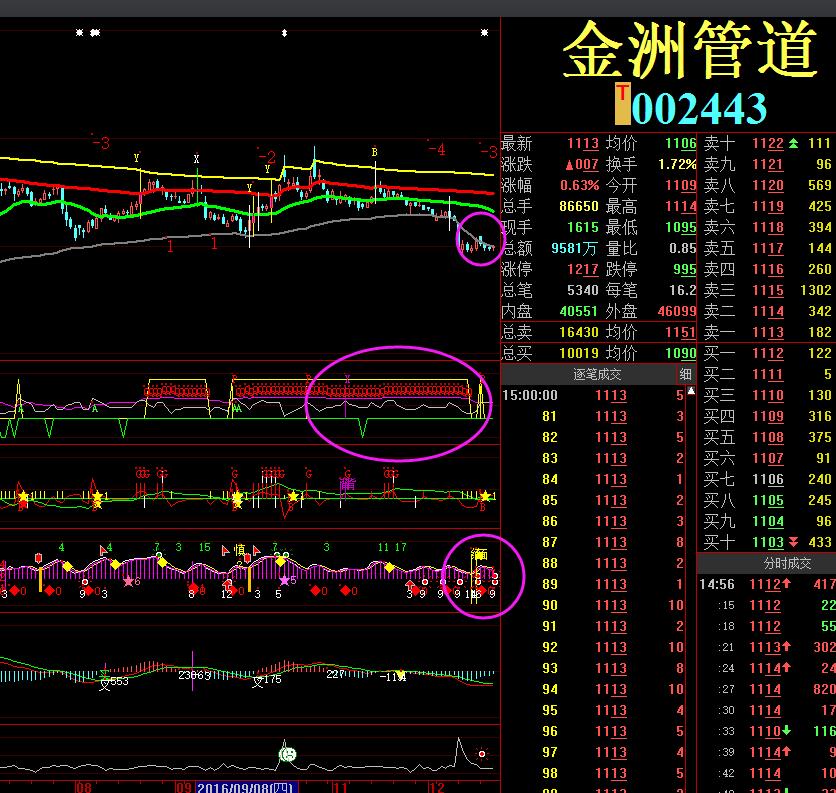Click the 量比 value 0.85
Viewport: 836px width, 793px height.
tap(683, 249)
